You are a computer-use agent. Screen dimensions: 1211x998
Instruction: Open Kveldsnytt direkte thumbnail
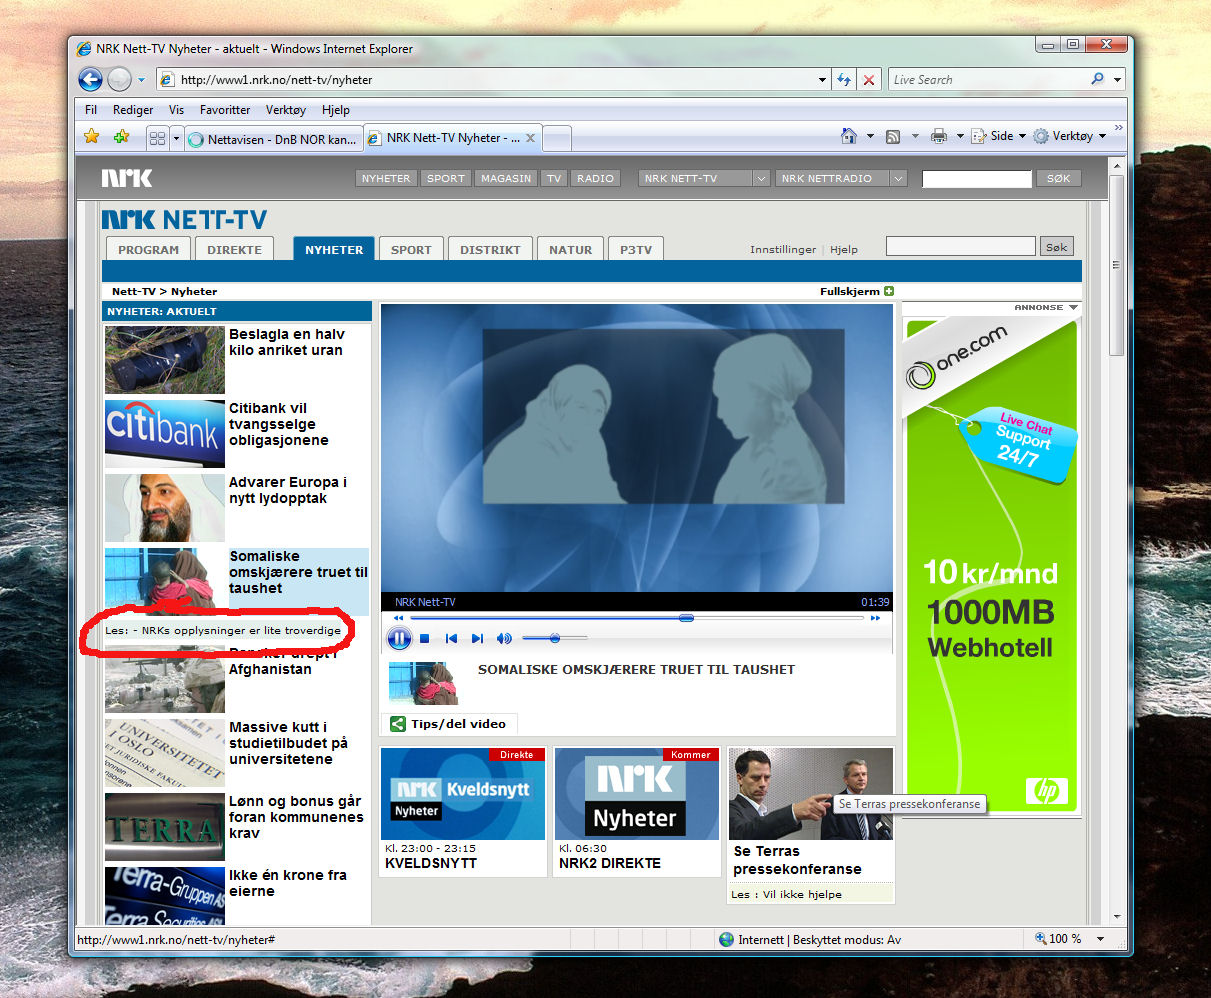pos(463,794)
